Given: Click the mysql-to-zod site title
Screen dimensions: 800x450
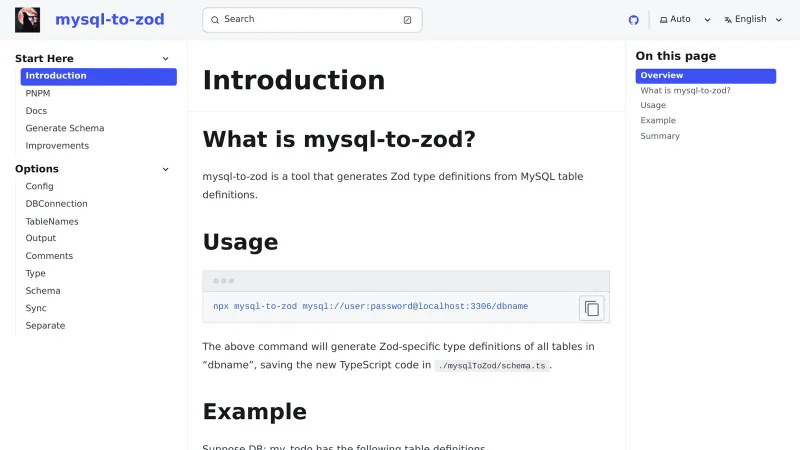Looking at the screenshot, I should tap(110, 20).
